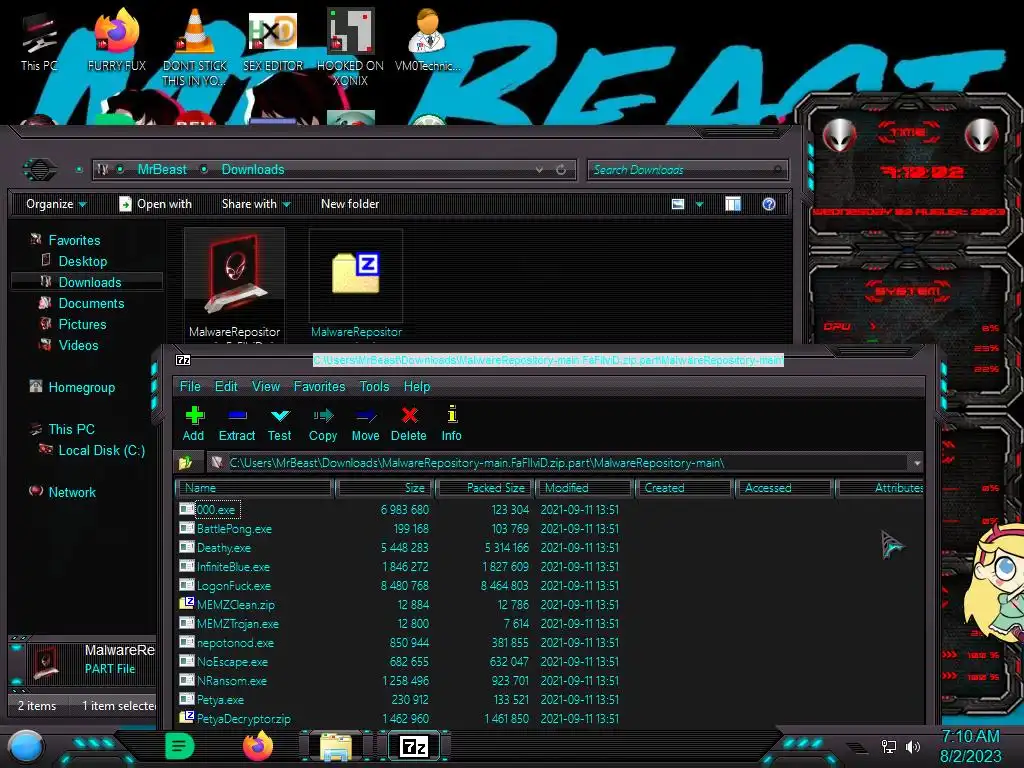This screenshot has width=1024, height=768.
Task: Open the VM0Technic desktop icon
Action: point(427,40)
